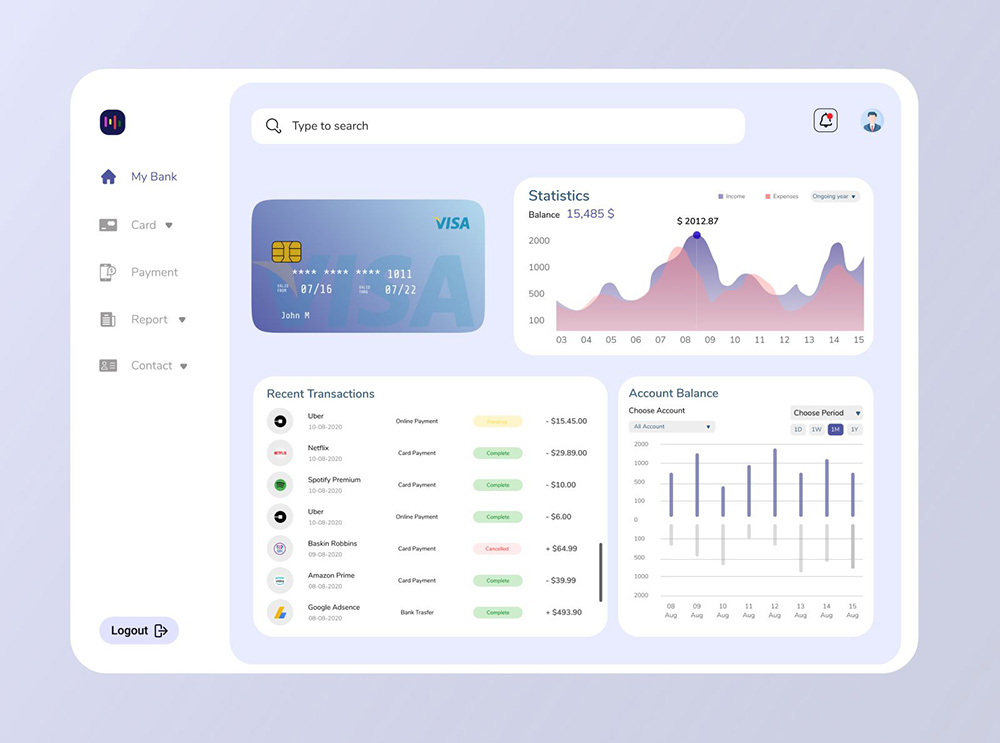The height and width of the screenshot is (743, 1000).
Task: Open the Ongoing year dropdown
Action: pyautogui.click(x=835, y=196)
